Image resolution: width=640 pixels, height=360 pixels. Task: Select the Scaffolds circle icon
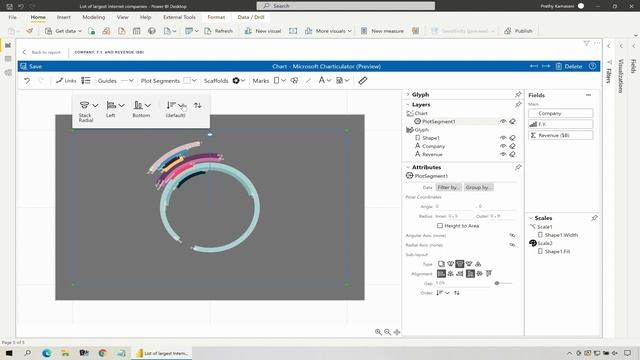coord(236,81)
